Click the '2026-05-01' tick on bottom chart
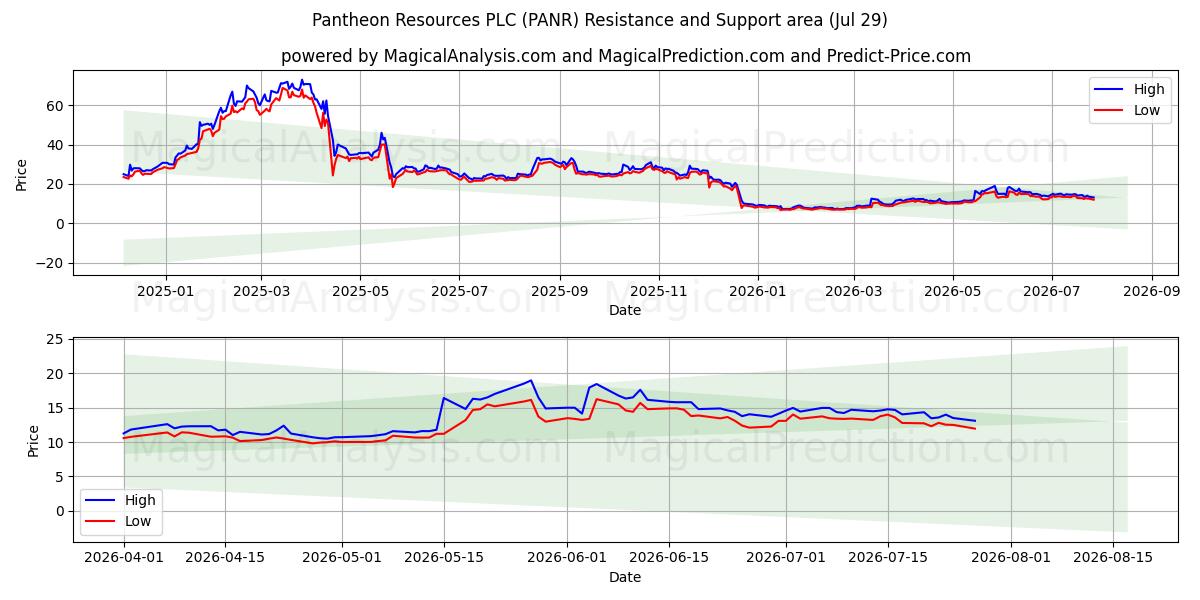 [x=342, y=557]
